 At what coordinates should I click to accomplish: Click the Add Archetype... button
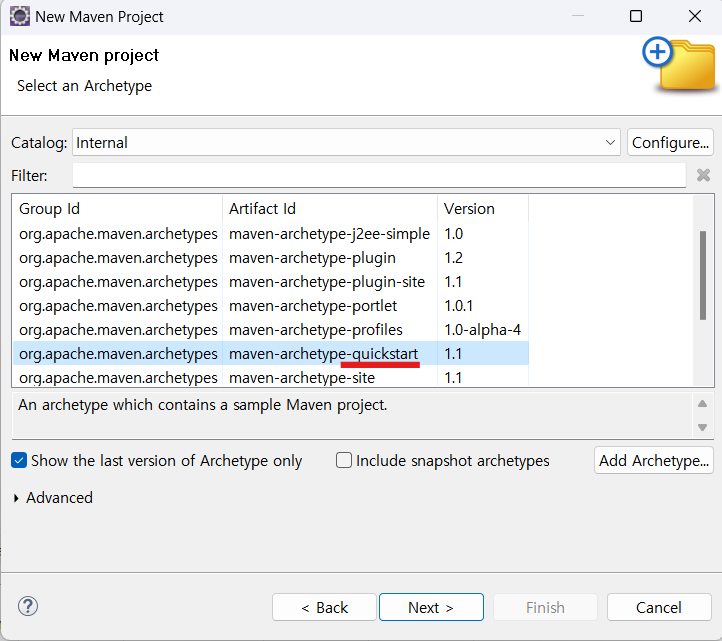653,460
